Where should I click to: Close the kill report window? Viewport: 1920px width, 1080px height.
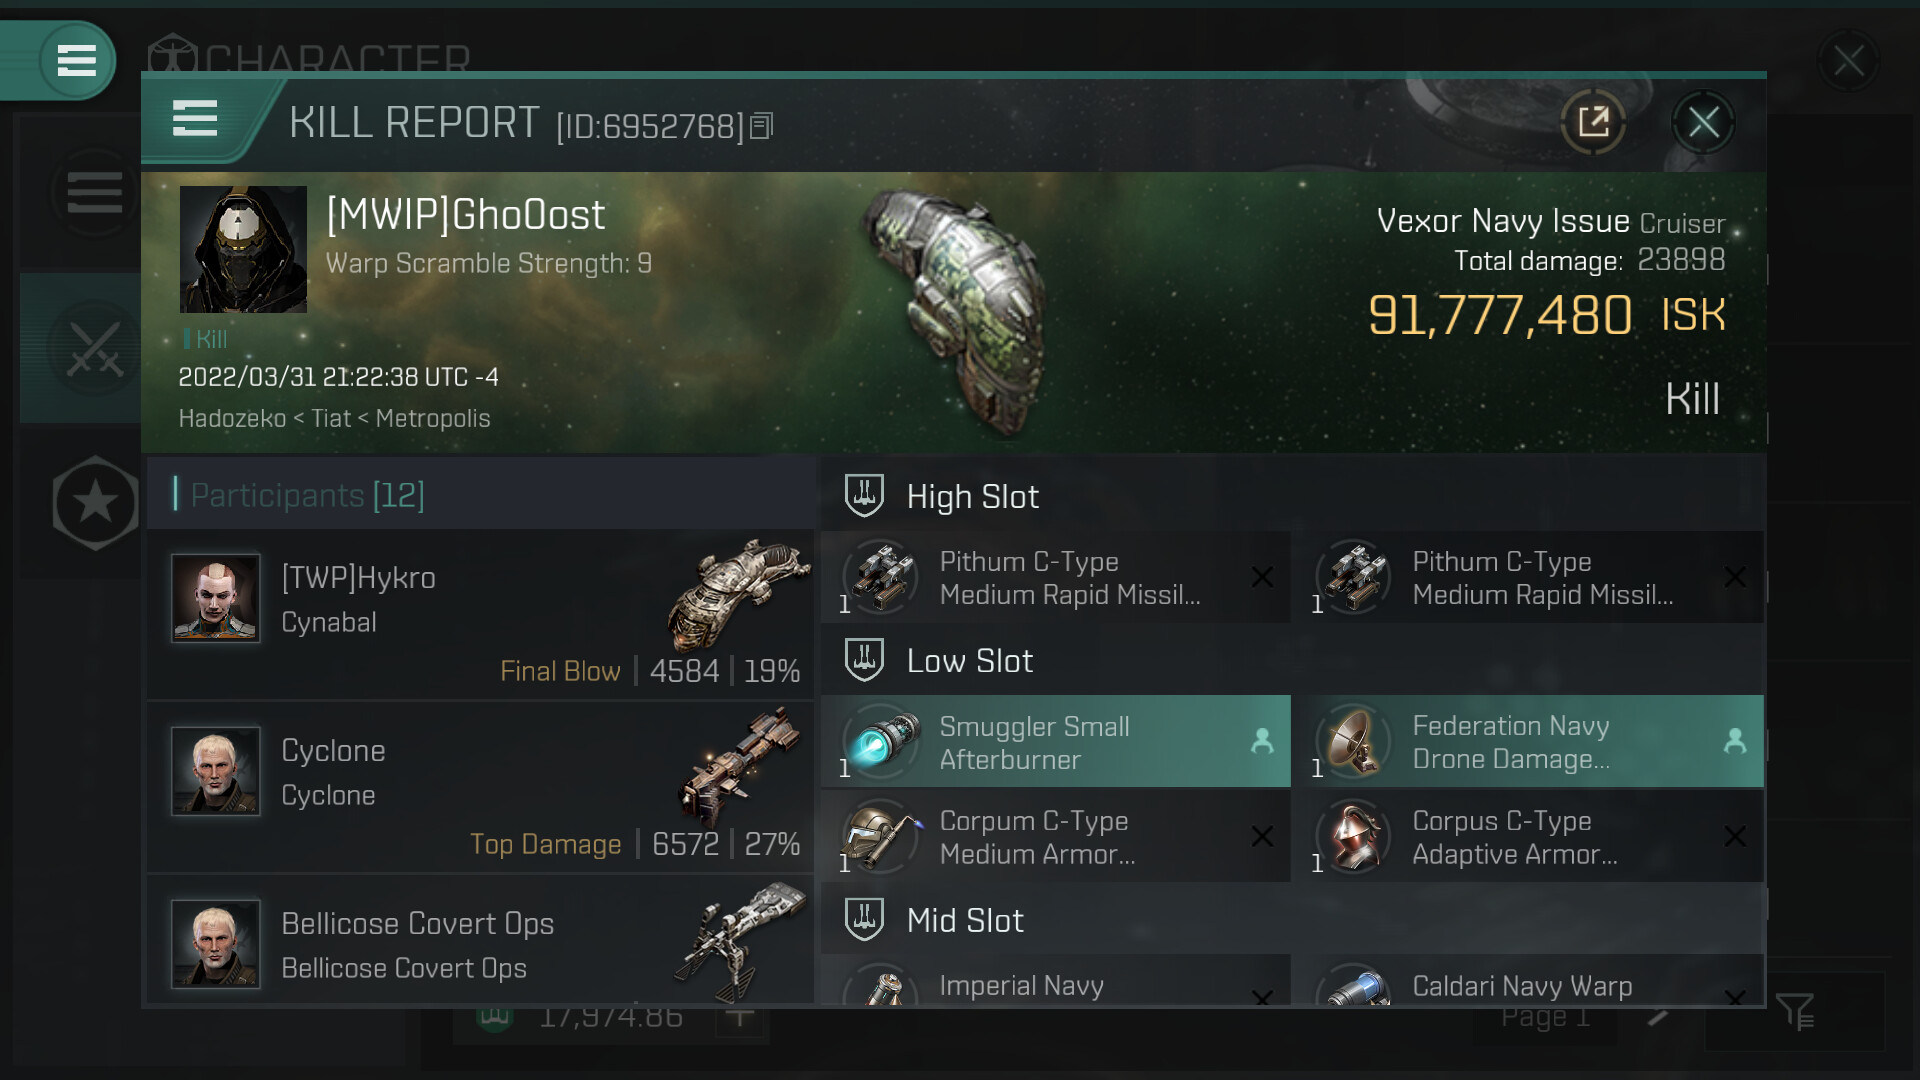click(1703, 123)
